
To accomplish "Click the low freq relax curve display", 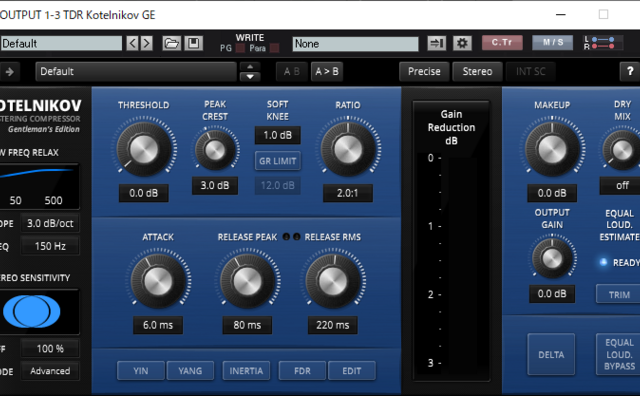I will pyautogui.click(x=39, y=187).
